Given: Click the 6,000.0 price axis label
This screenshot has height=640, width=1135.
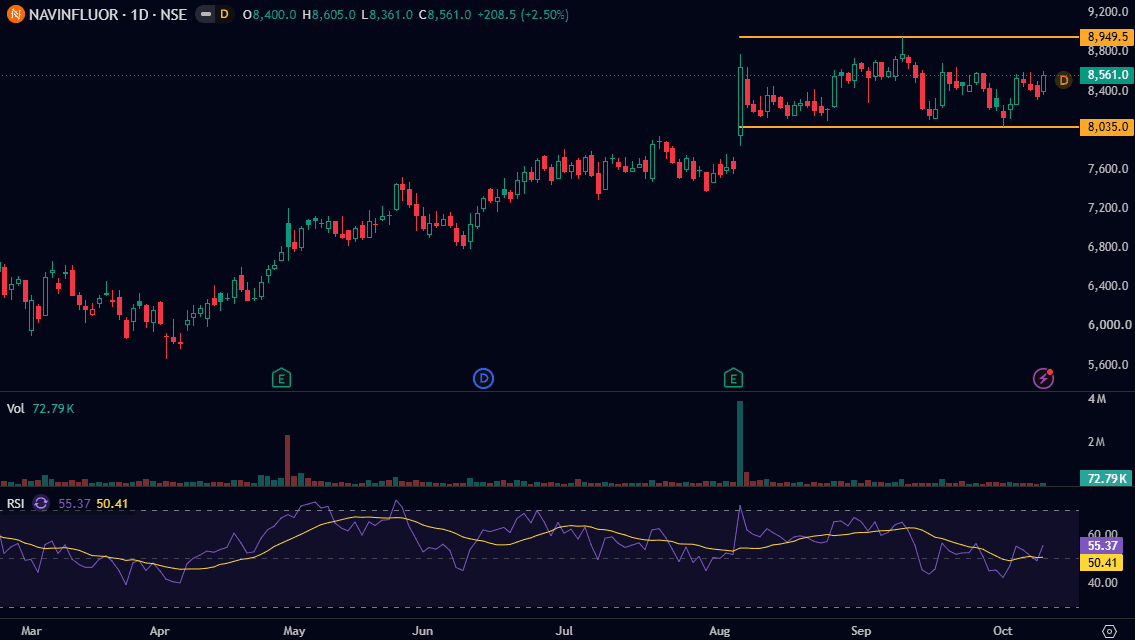Looking at the screenshot, I should click(x=1108, y=325).
